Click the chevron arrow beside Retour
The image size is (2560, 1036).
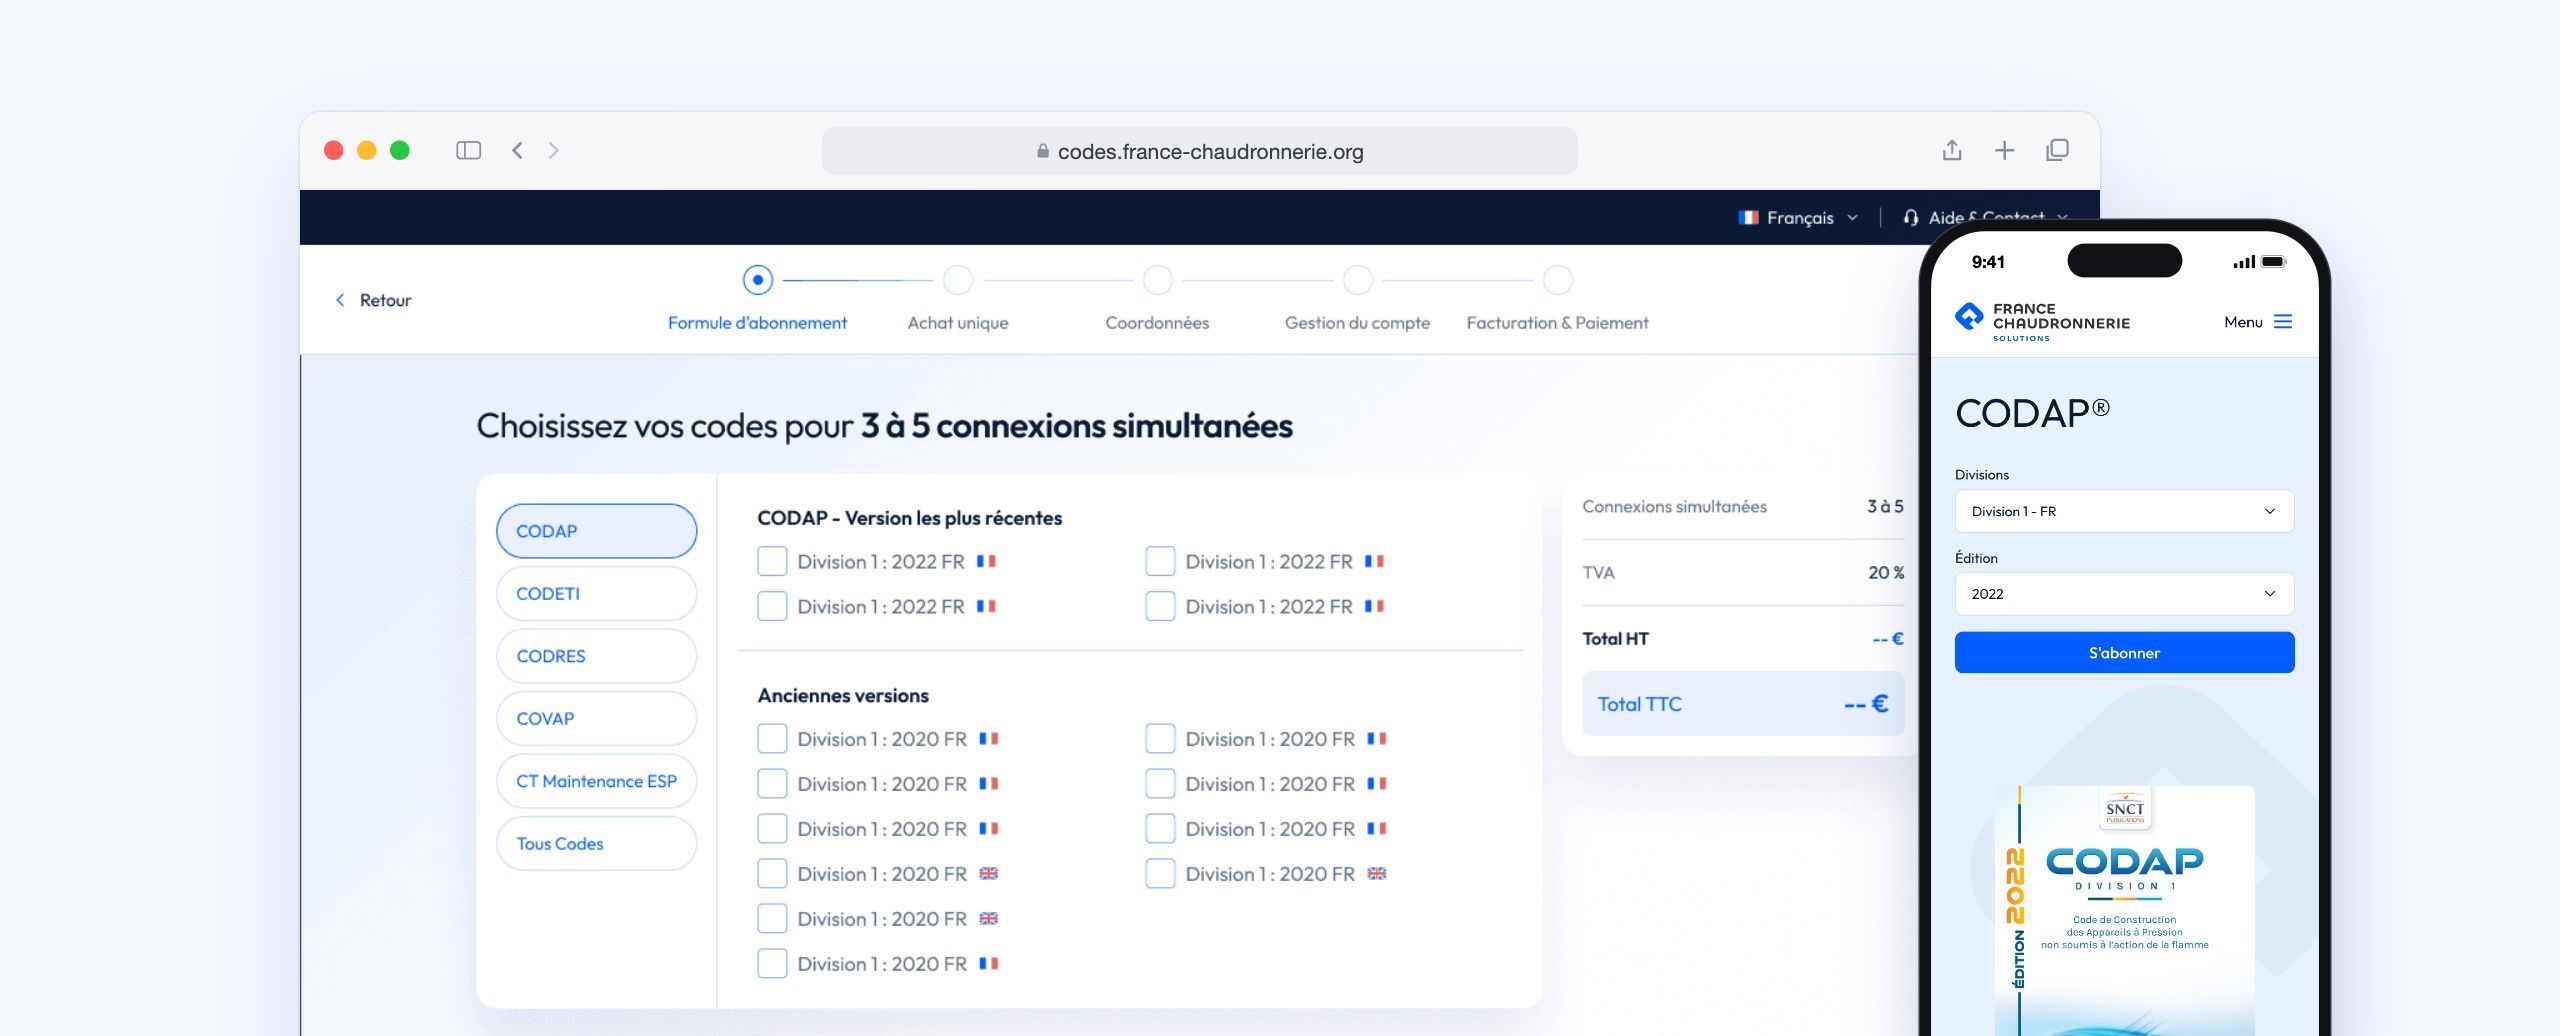tap(340, 300)
